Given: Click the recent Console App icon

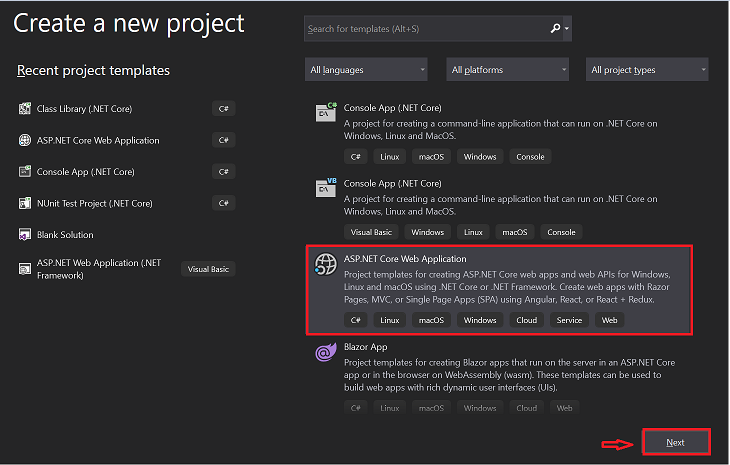Looking at the screenshot, I should point(25,172).
